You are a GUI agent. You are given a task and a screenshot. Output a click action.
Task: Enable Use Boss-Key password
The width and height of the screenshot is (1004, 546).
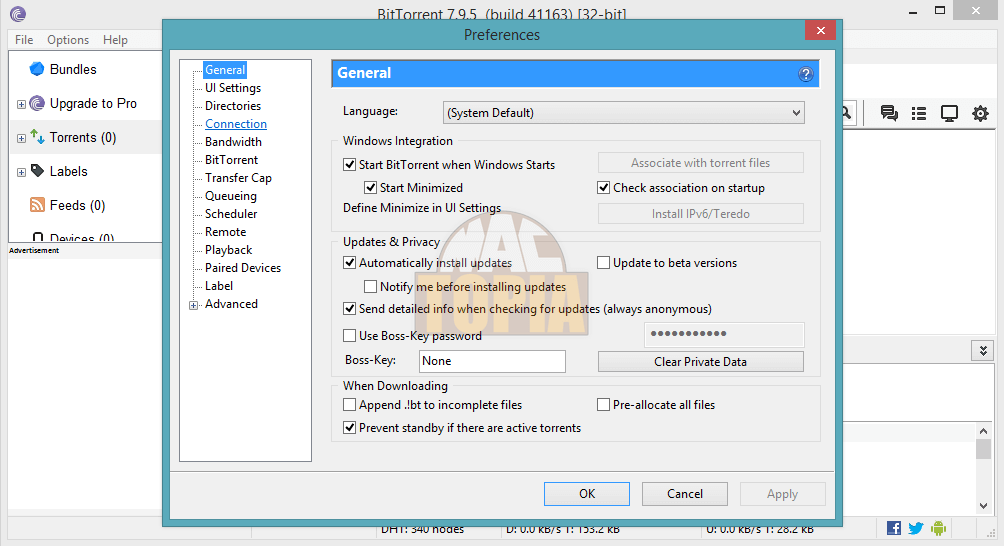coord(350,335)
